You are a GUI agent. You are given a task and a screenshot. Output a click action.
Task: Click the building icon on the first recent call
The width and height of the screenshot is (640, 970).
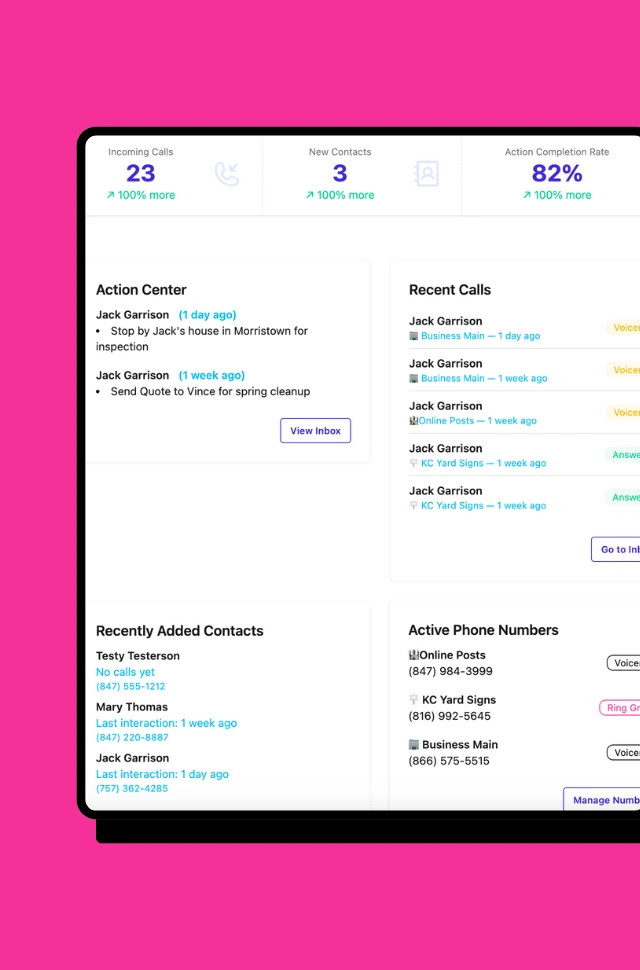(x=414, y=336)
